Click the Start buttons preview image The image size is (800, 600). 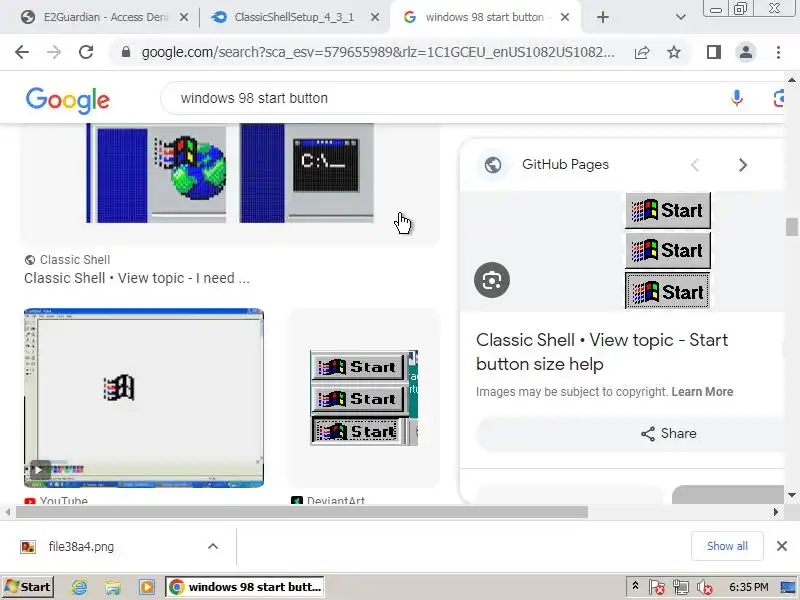coord(668,251)
